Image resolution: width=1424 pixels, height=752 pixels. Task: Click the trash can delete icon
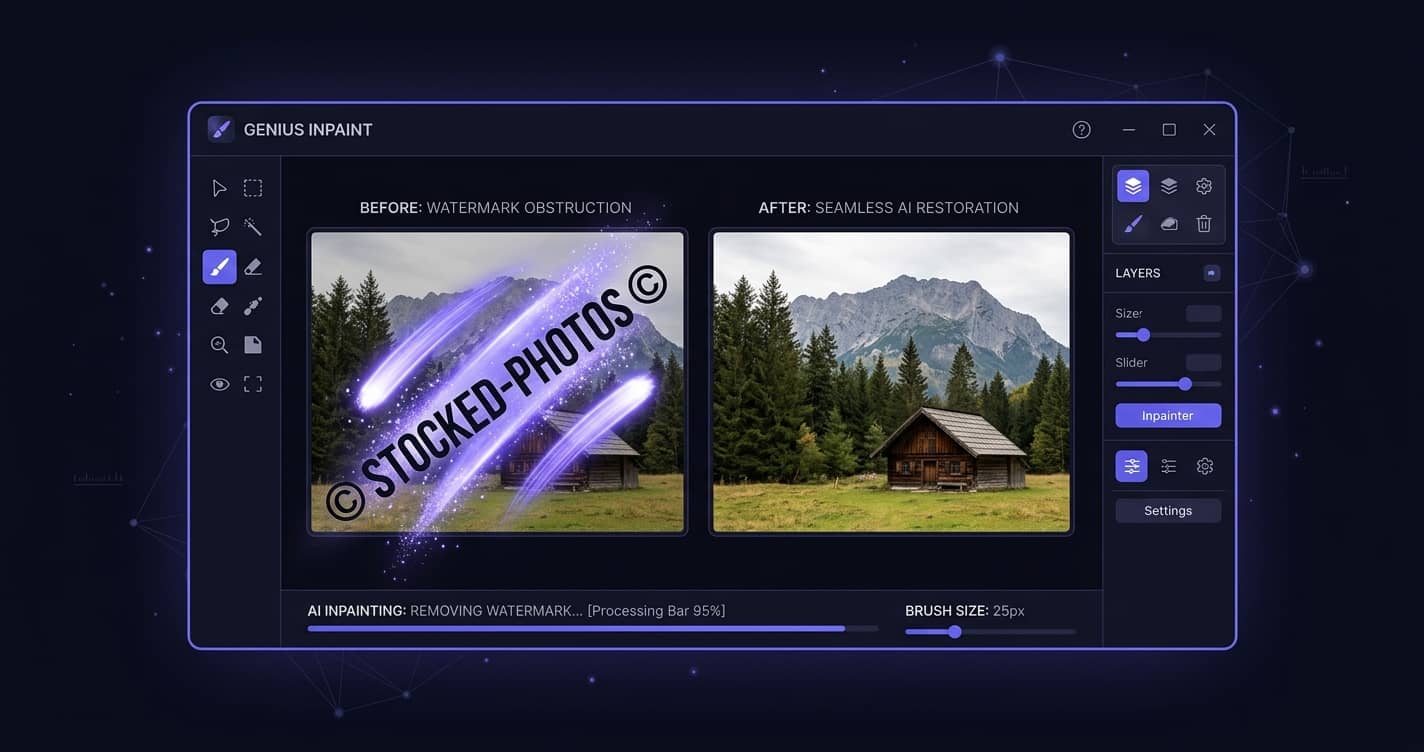pos(1204,224)
